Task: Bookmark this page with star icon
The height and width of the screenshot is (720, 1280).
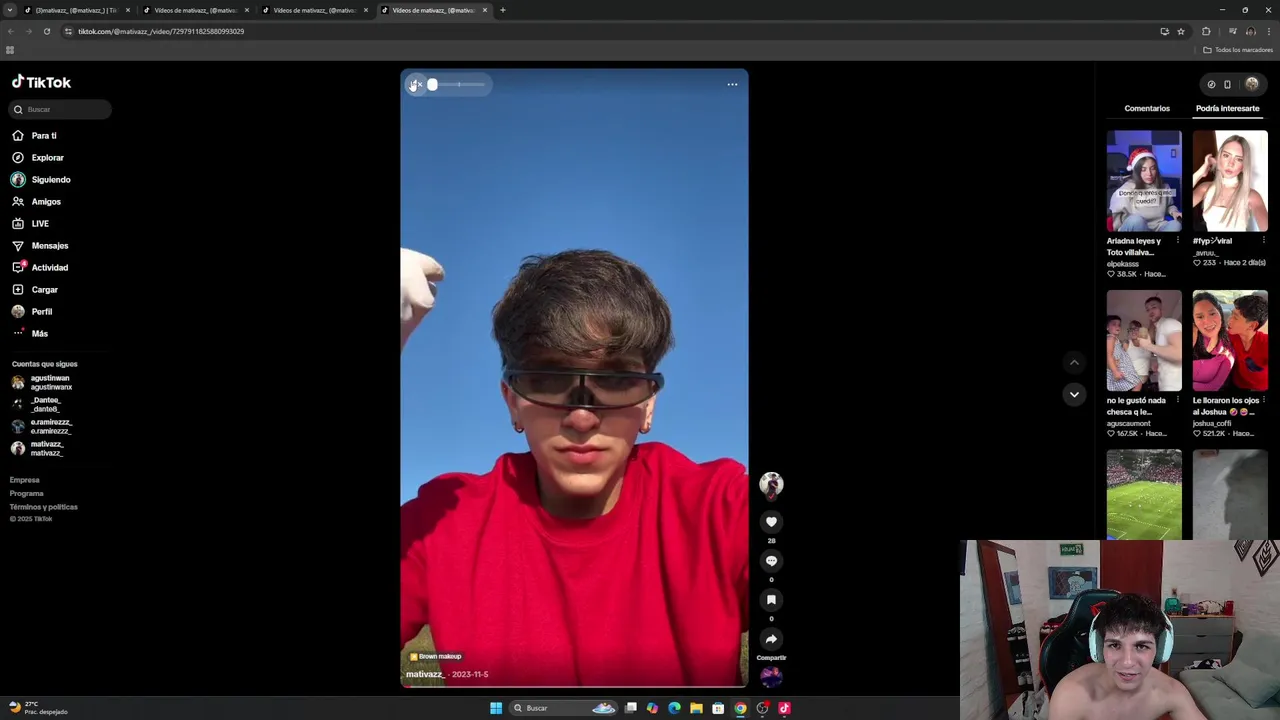Action: pos(1181,31)
